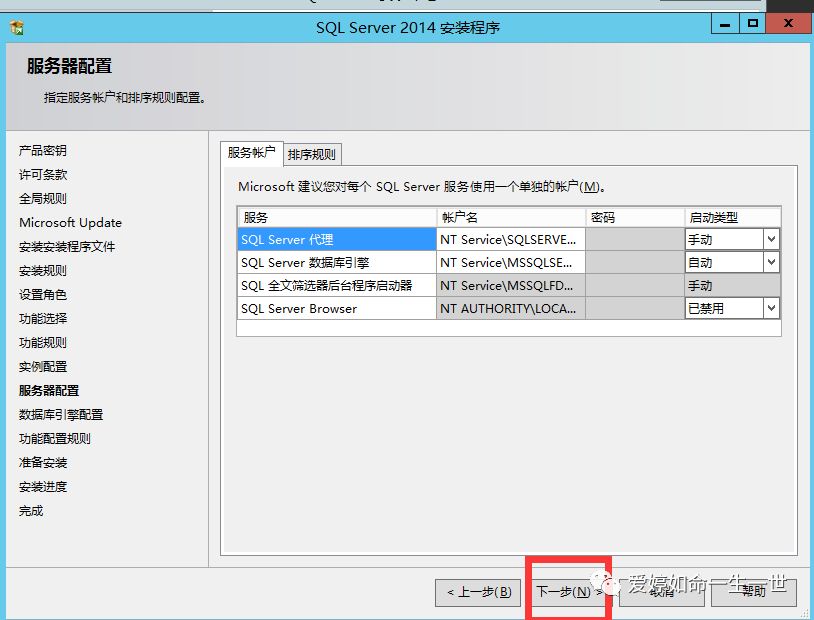Image resolution: width=814 pixels, height=620 pixels.
Task: Select the SQL Server 代理 service row
Action: (337, 239)
